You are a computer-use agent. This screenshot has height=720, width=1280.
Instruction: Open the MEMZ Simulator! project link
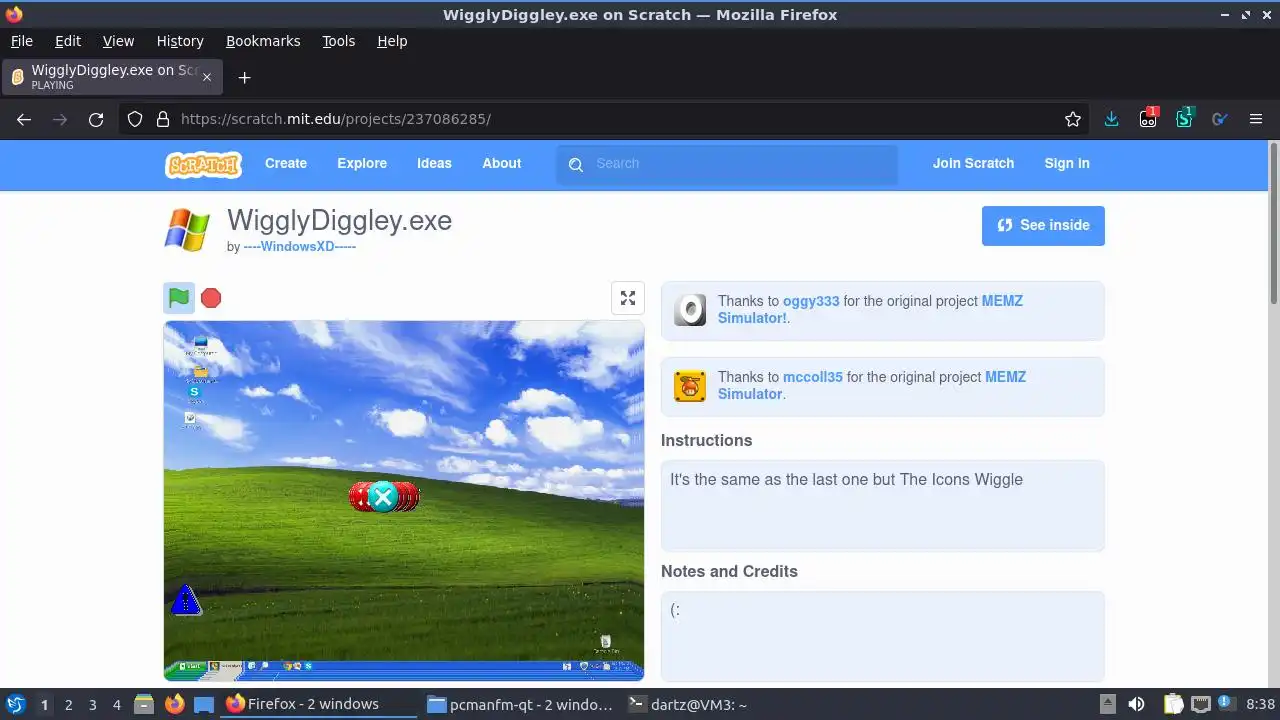click(x=870, y=310)
